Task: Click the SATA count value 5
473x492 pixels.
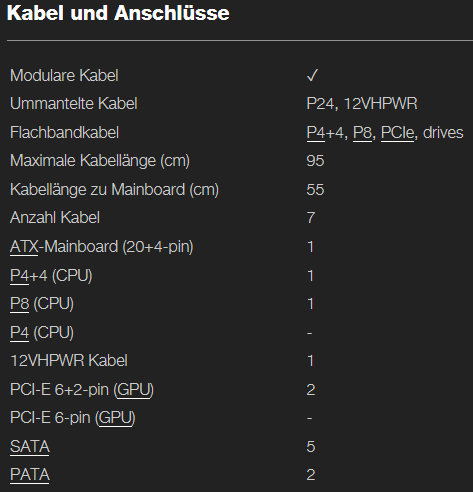Action: point(311,447)
